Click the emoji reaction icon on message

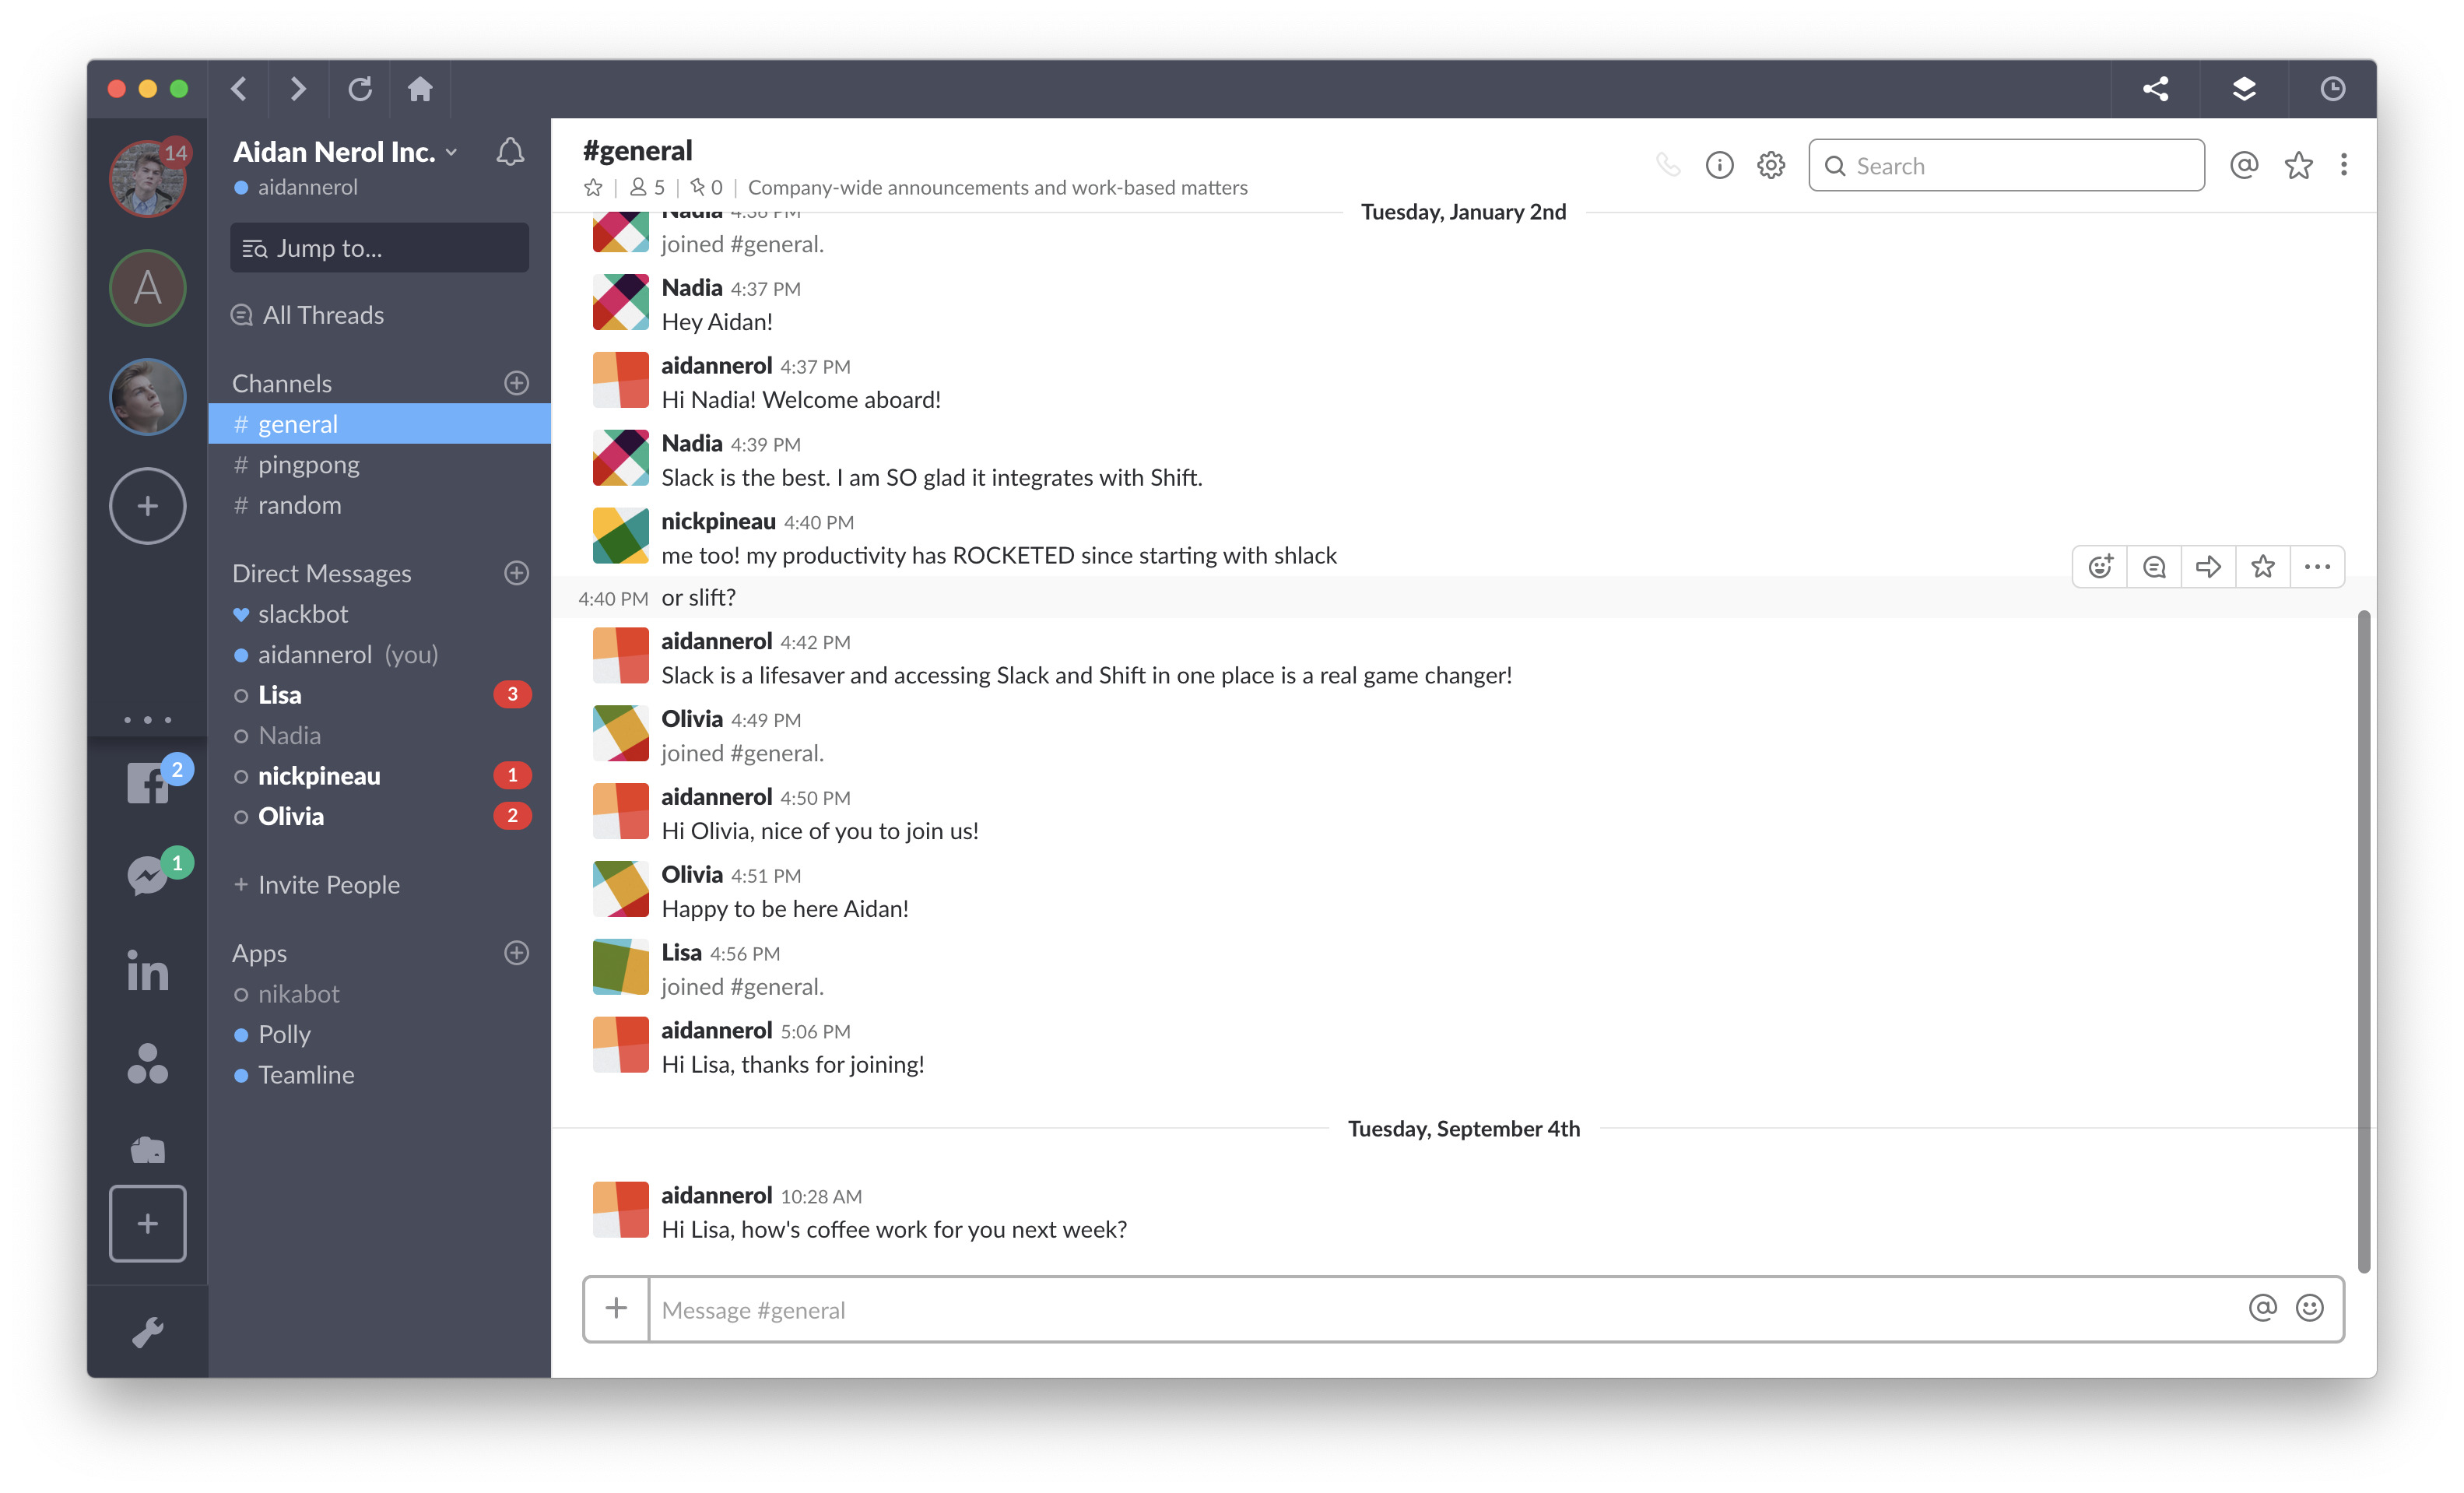(2100, 565)
